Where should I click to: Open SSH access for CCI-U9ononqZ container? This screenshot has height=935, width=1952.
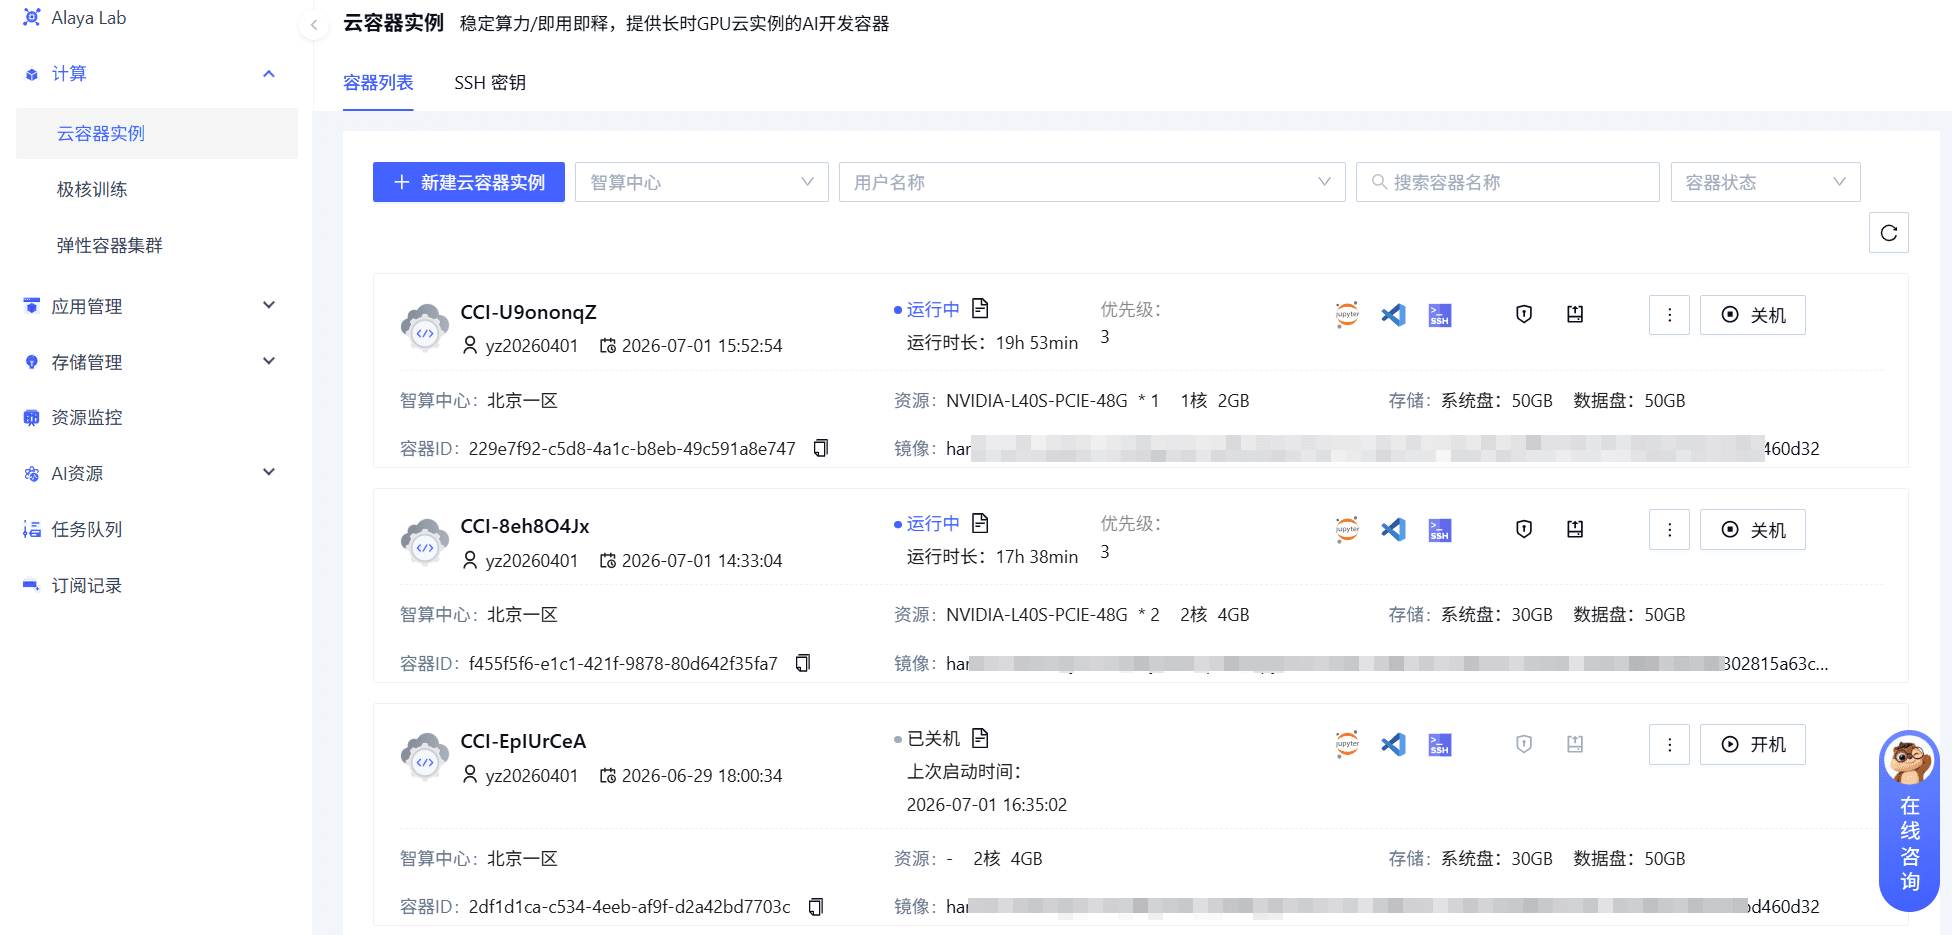click(x=1440, y=315)
